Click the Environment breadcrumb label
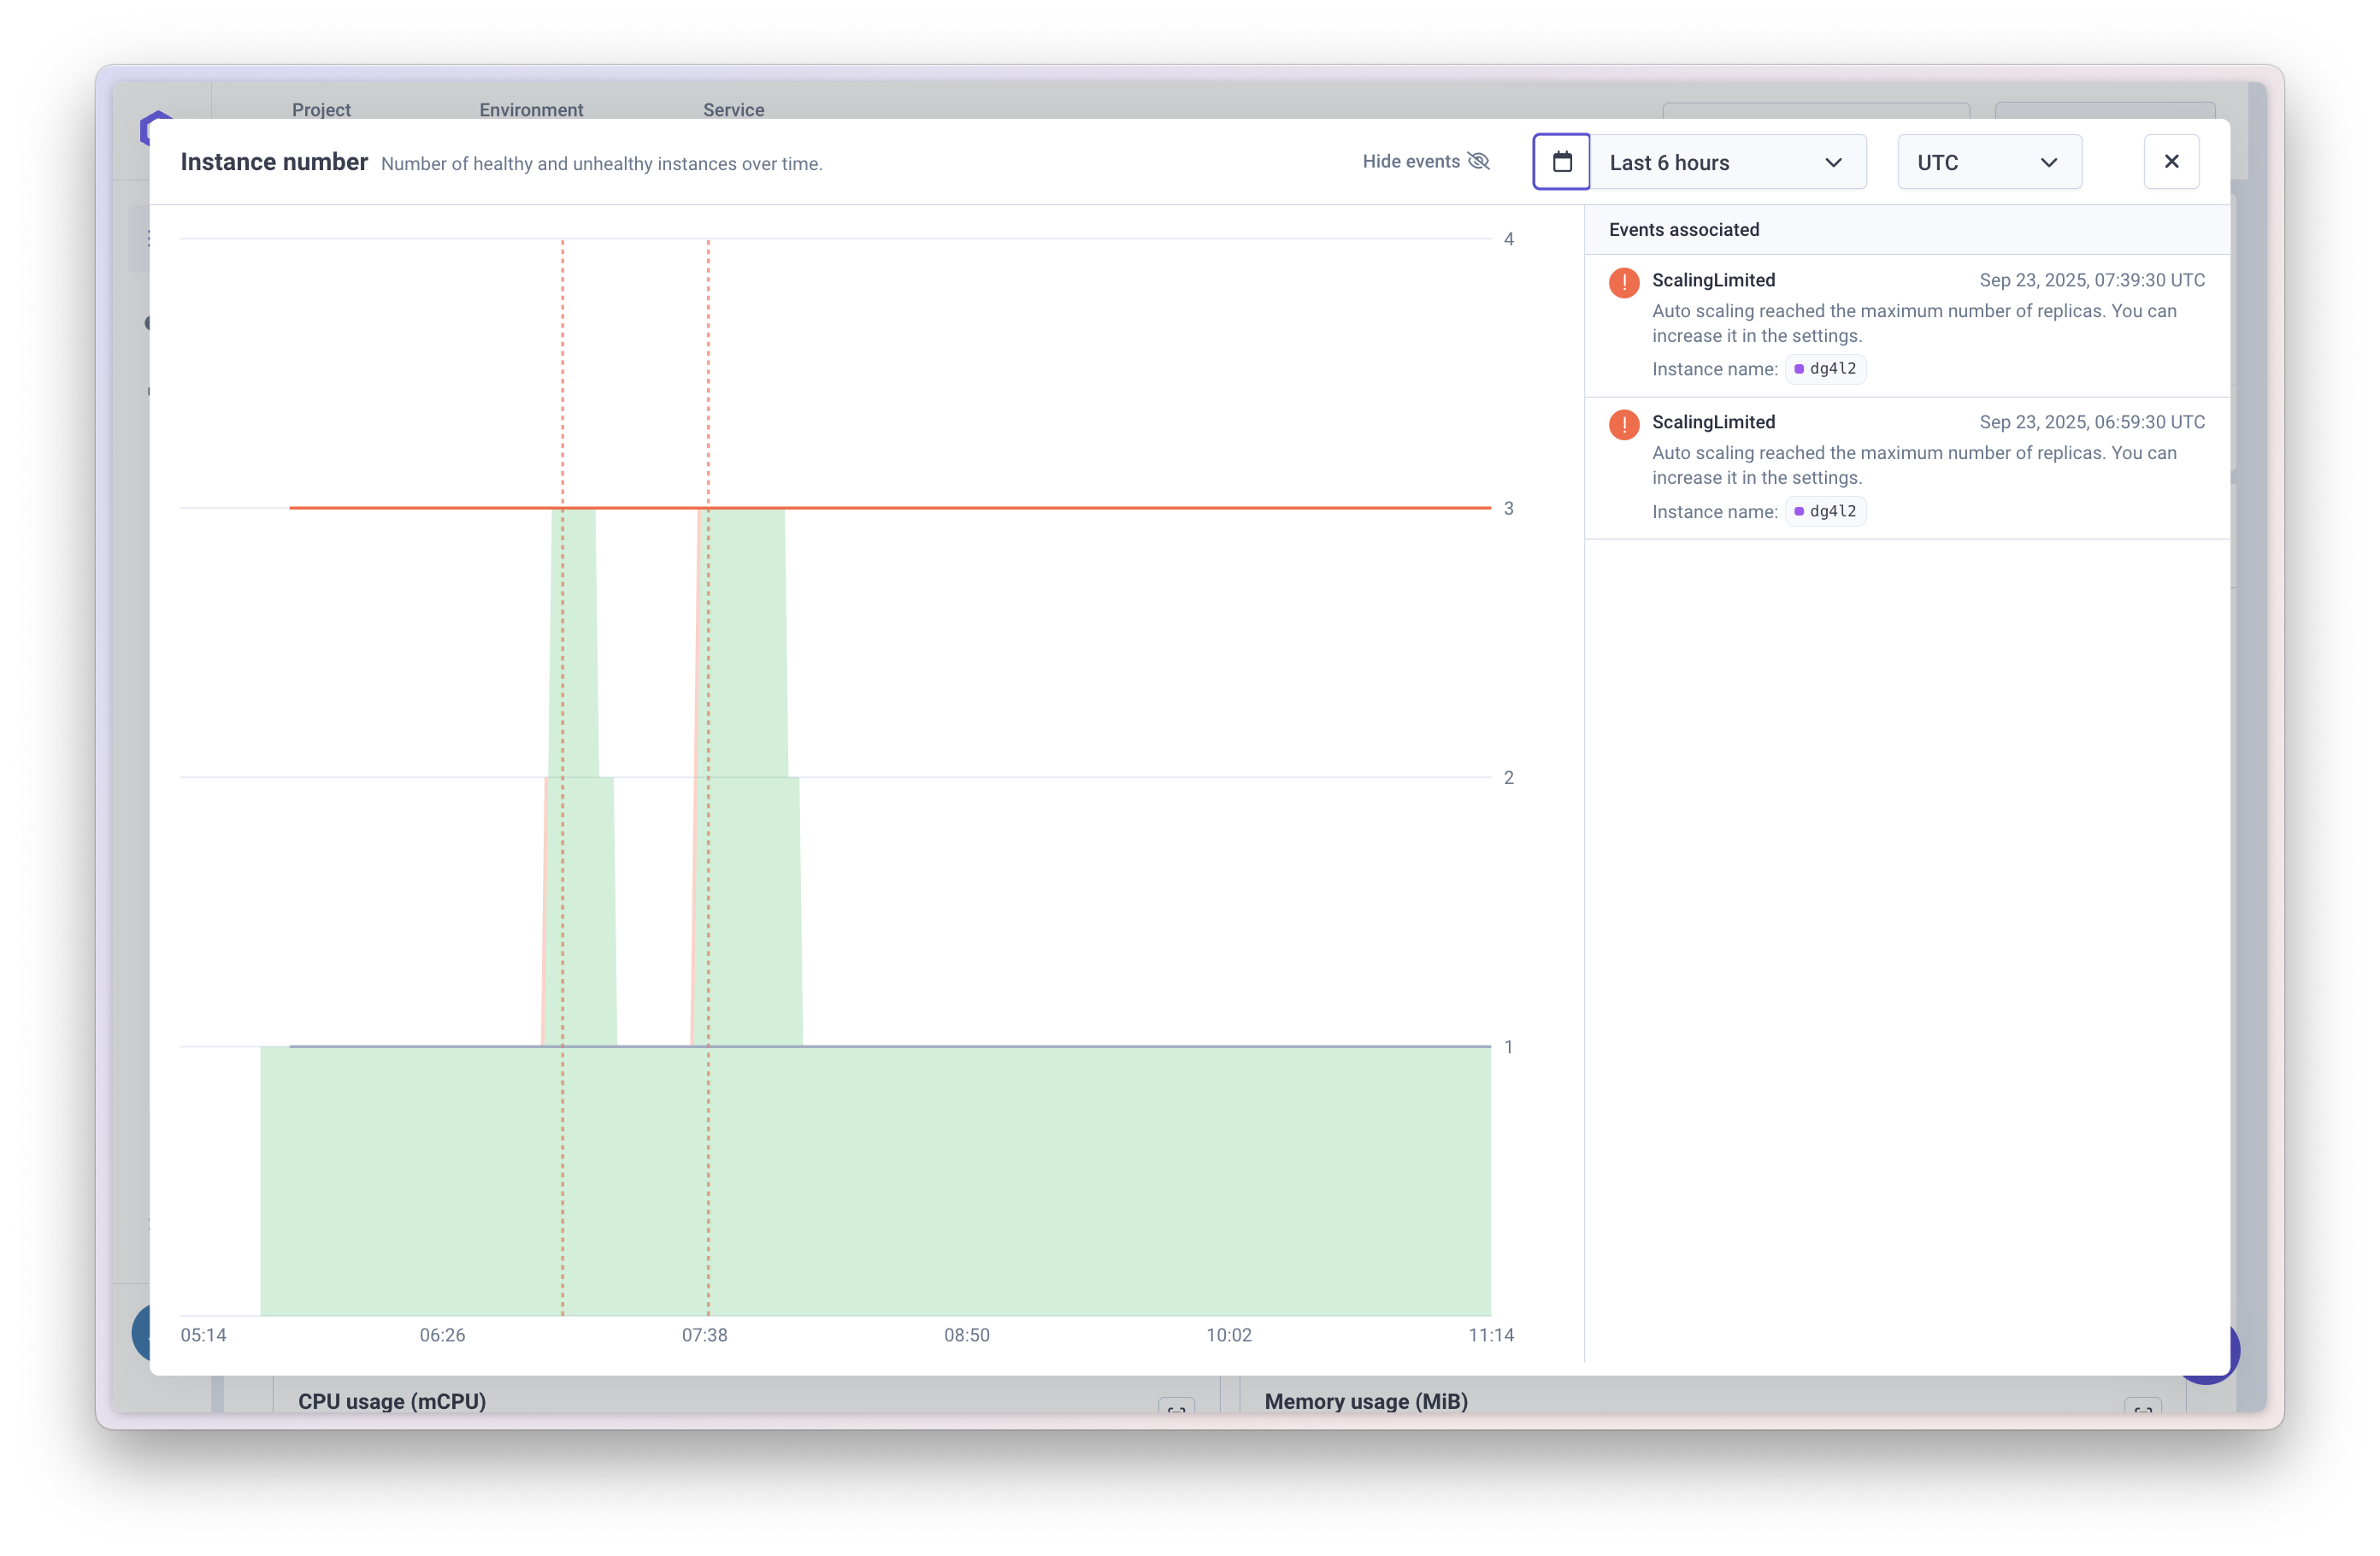 click(531, 109)
